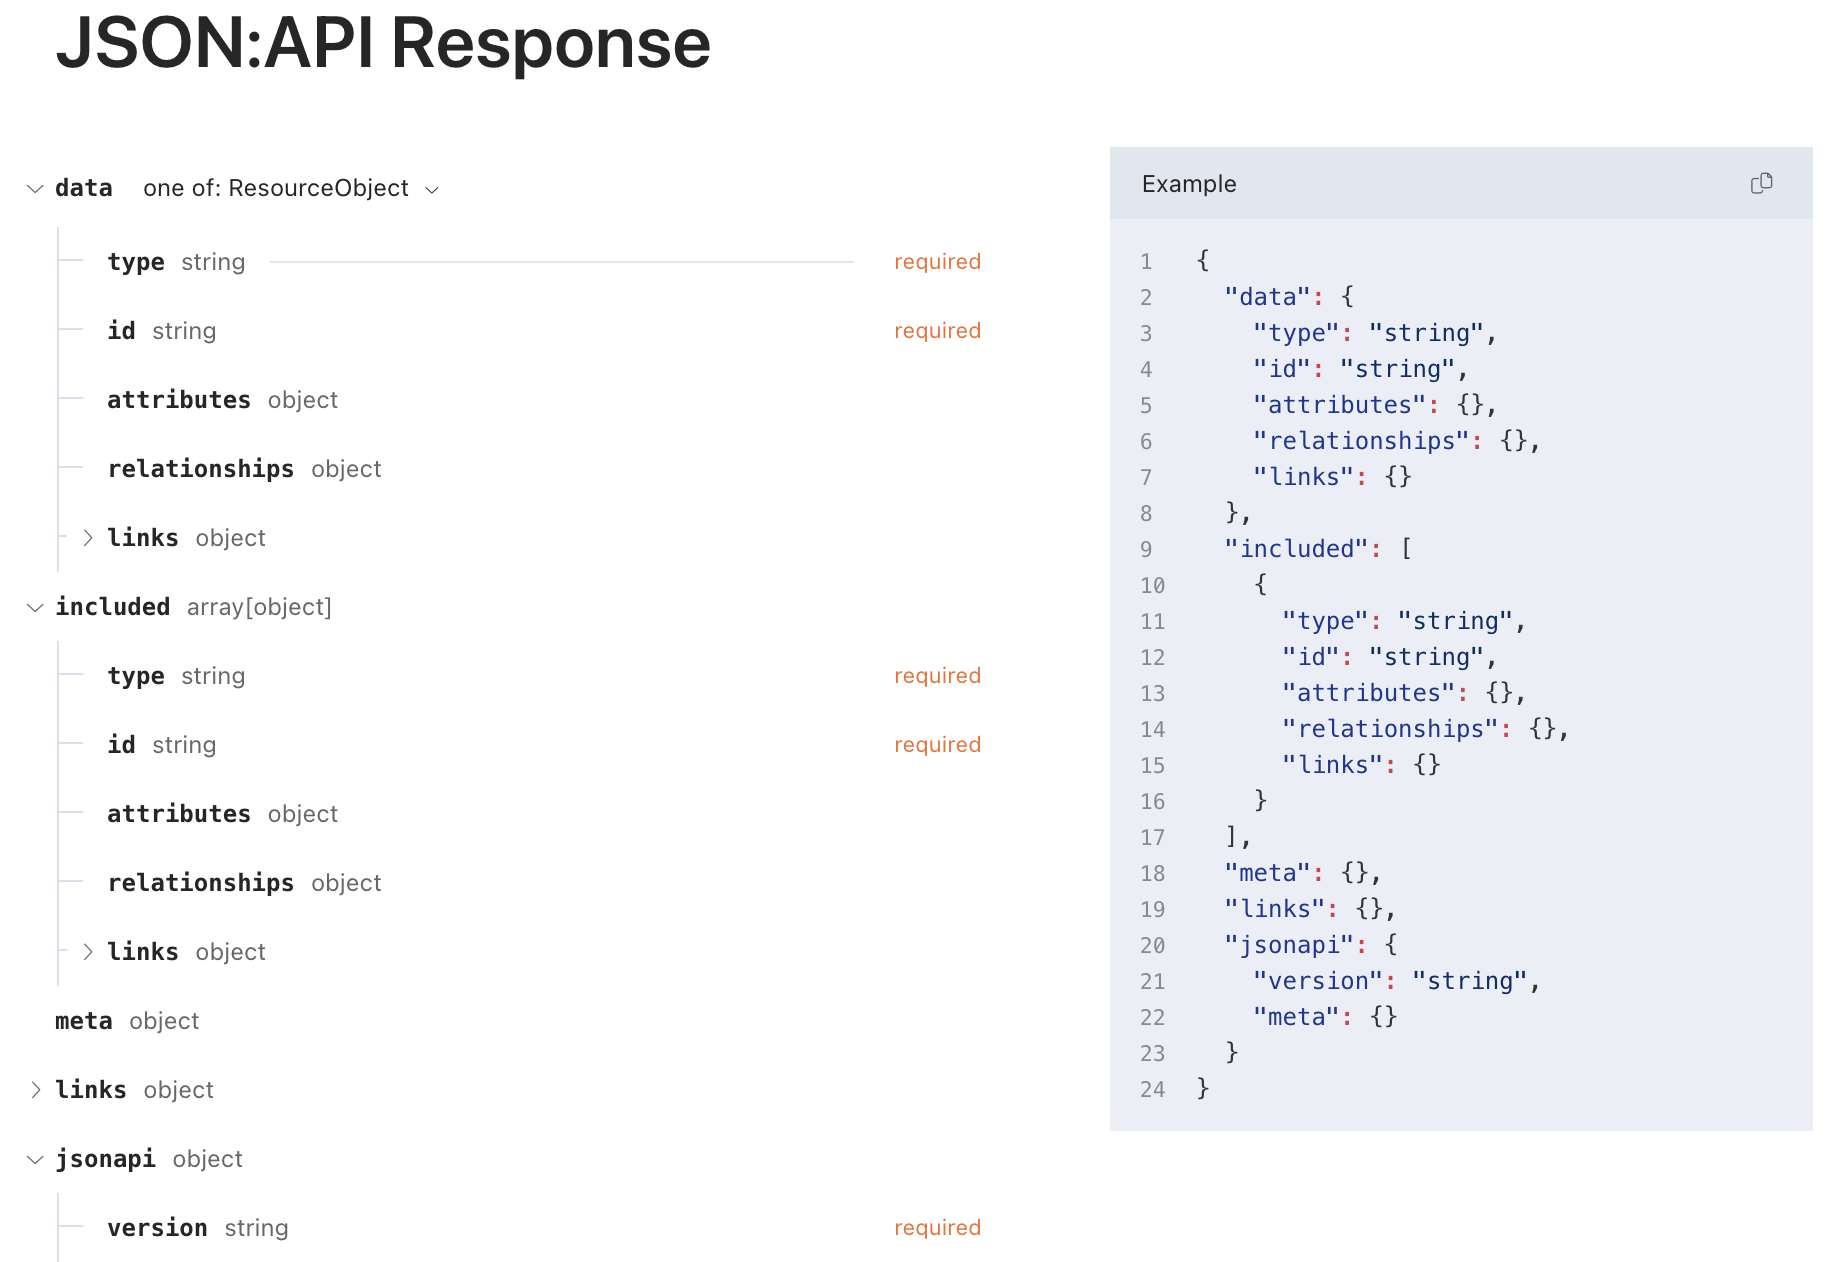Click code line 20 "jsonapi" key

tap(1290, 945)
